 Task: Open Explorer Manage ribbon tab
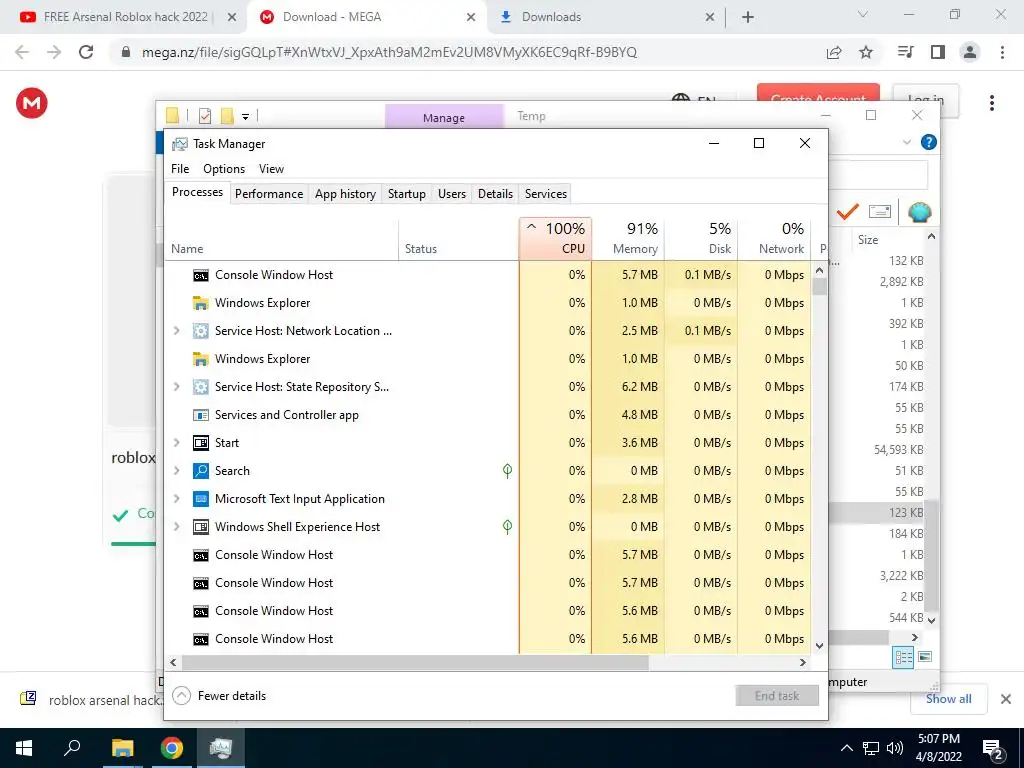pyautogui.click(x=443, y=117)
